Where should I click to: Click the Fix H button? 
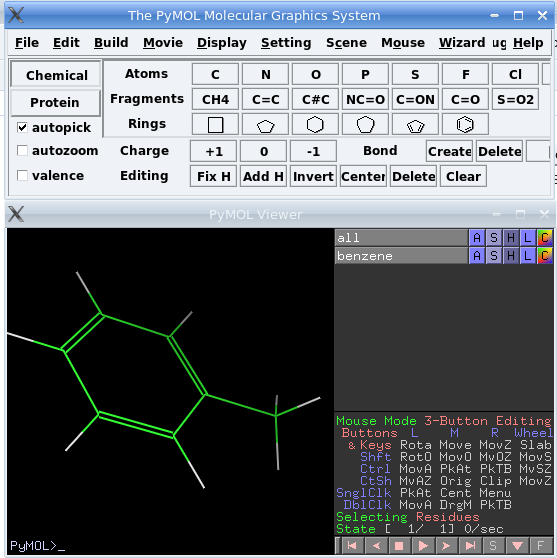pyautogui.click(x=213, y=176)
